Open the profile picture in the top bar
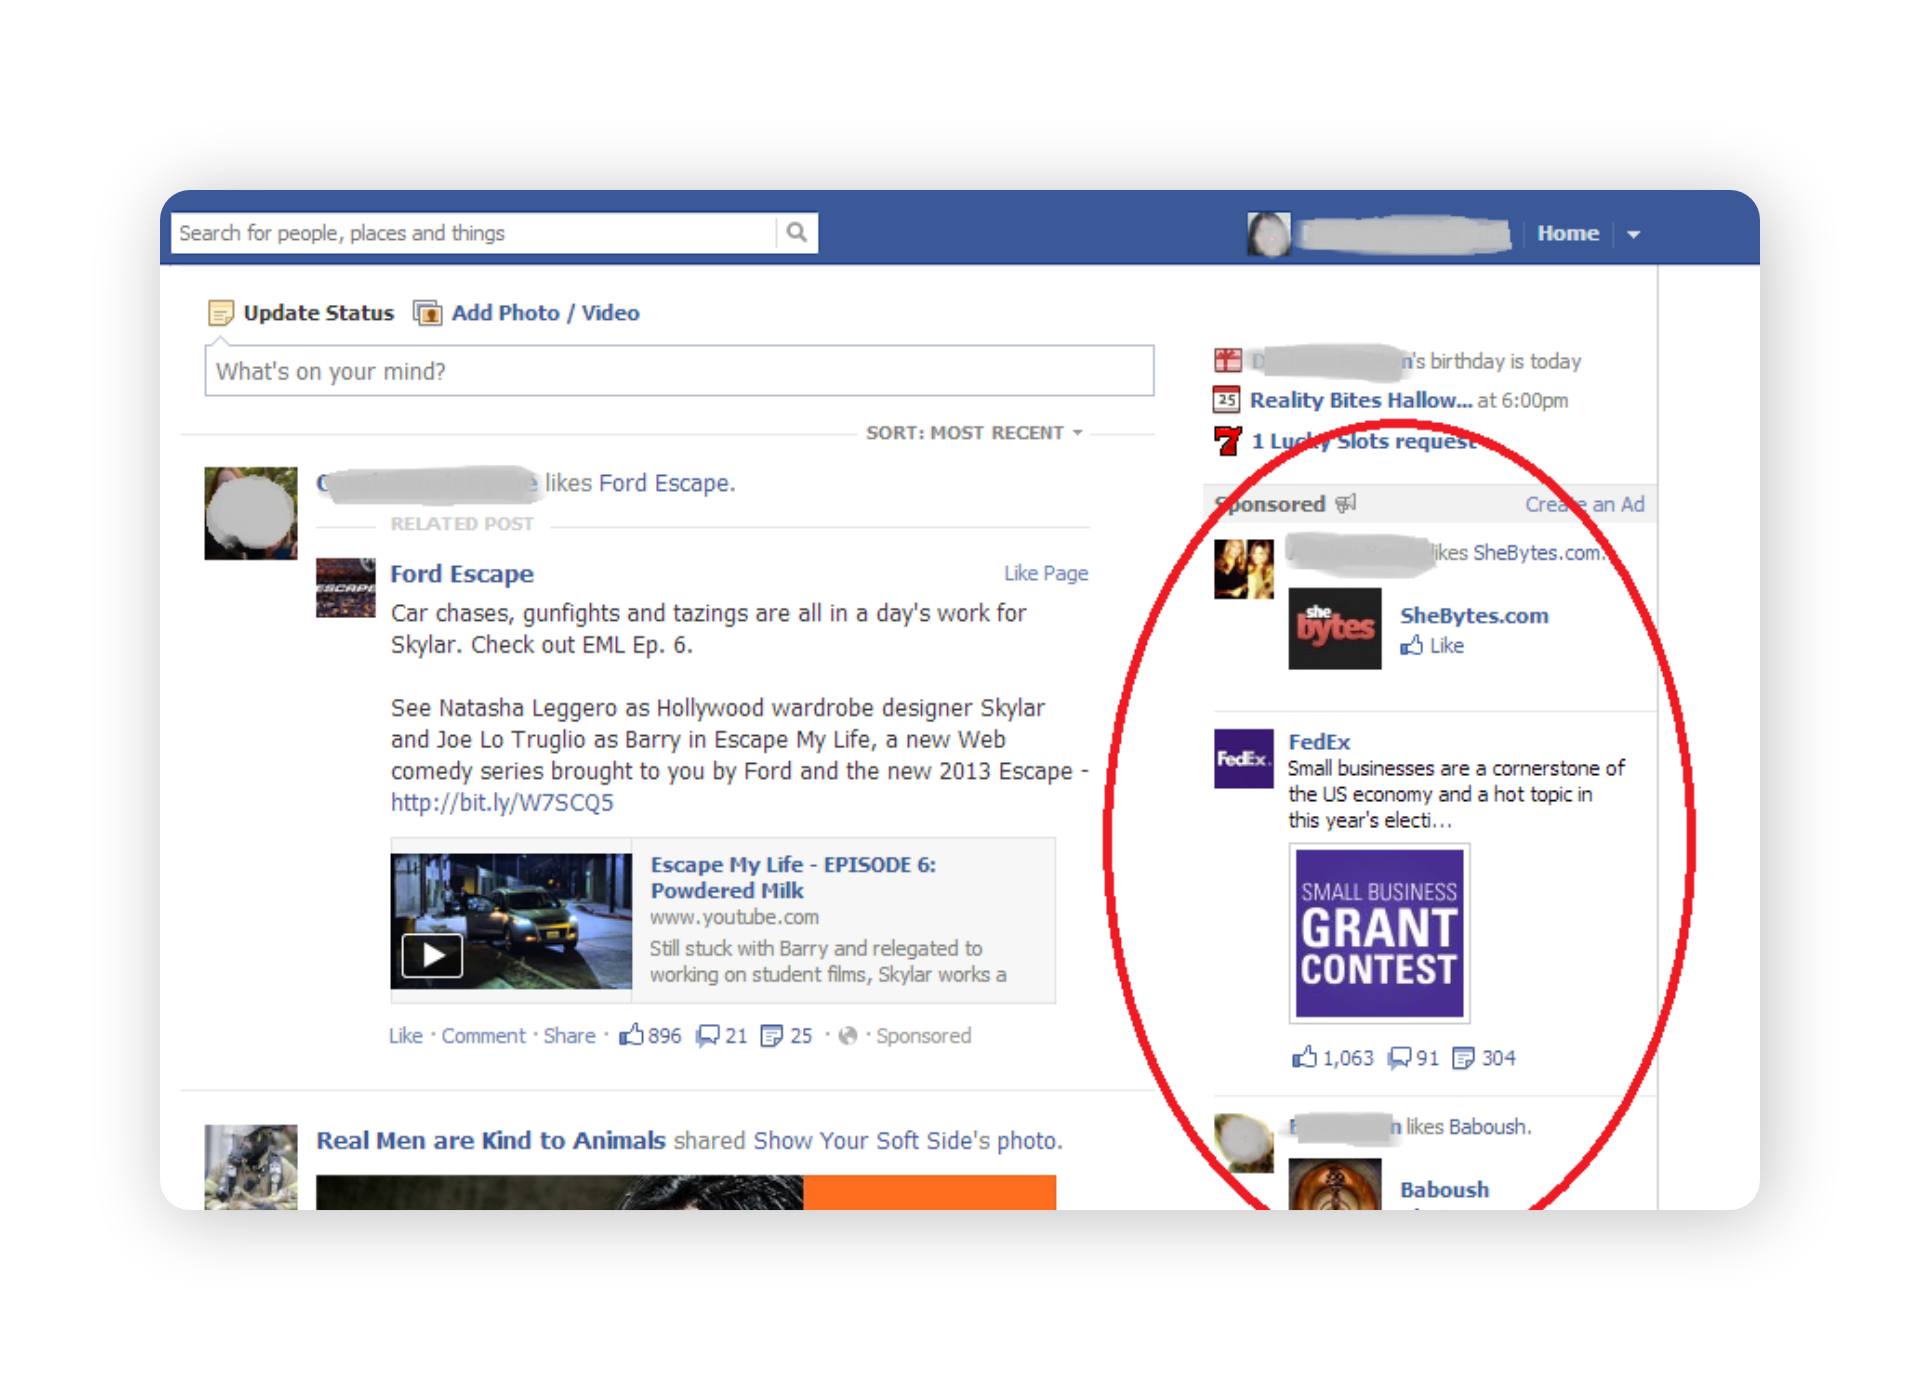This screenshot has width=1920, height=1400. [1269, 234]
